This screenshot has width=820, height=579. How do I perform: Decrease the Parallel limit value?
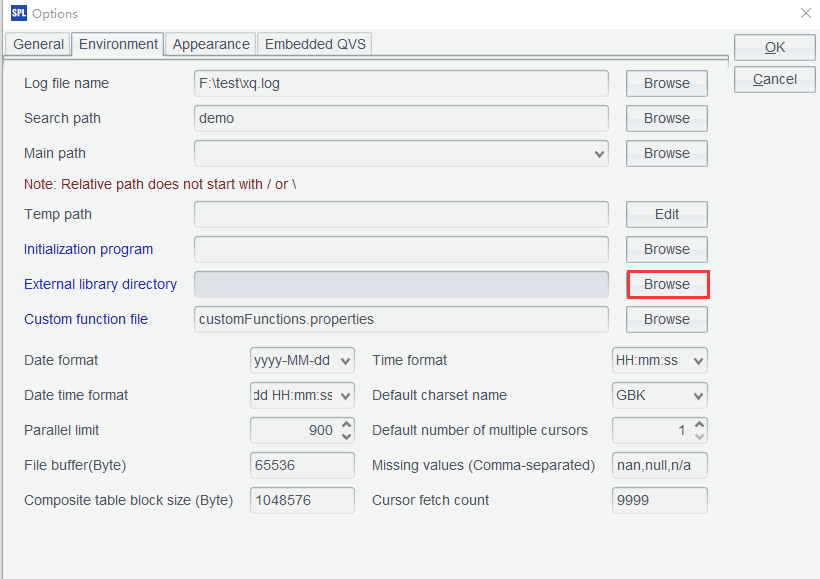pos(347,436)
